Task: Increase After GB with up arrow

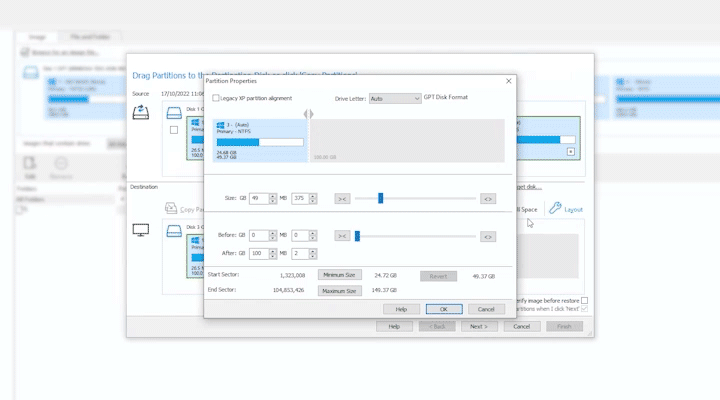Action: (273, 251)
